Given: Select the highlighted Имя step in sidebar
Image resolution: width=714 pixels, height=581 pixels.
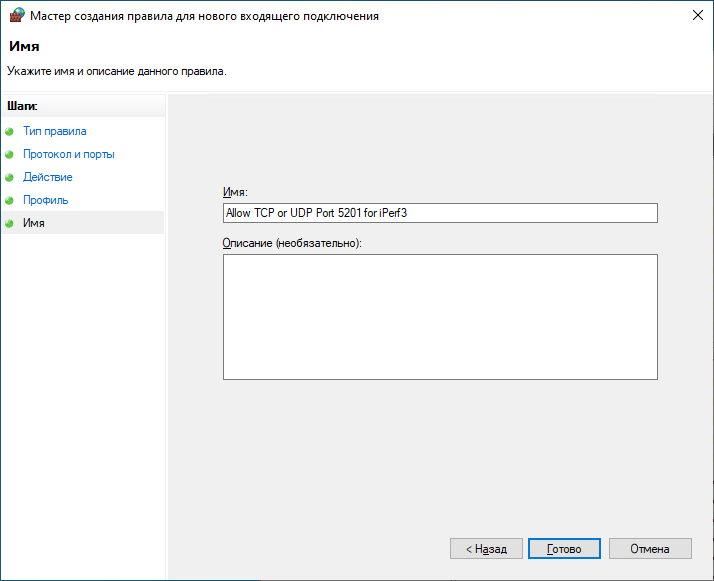Looking at the screenshot, I should [x=34, y=223].
